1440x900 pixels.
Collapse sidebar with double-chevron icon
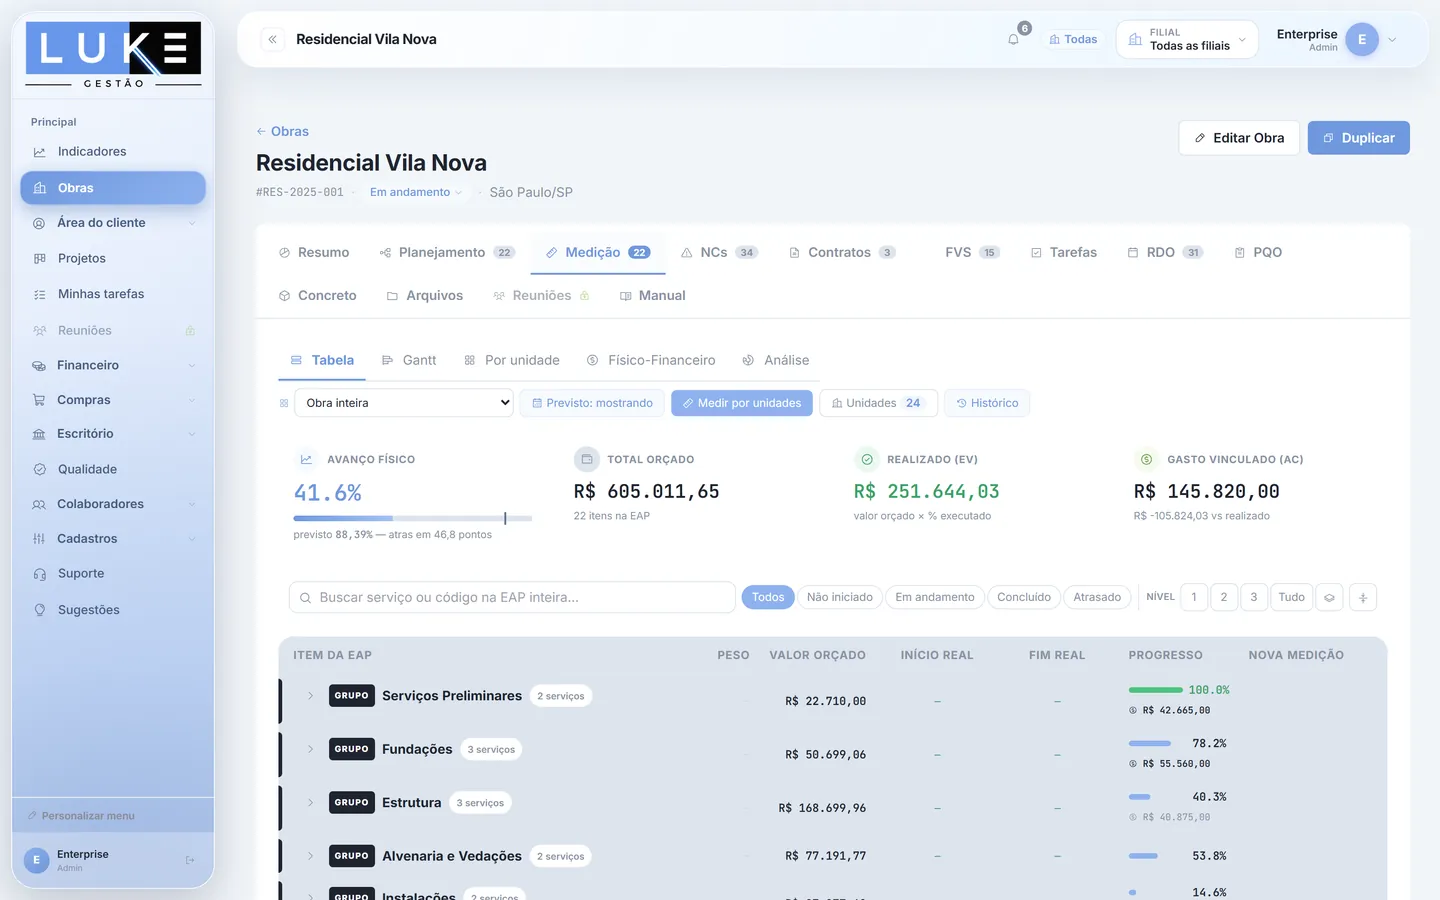pyautogui.click(x=272, y=39)
